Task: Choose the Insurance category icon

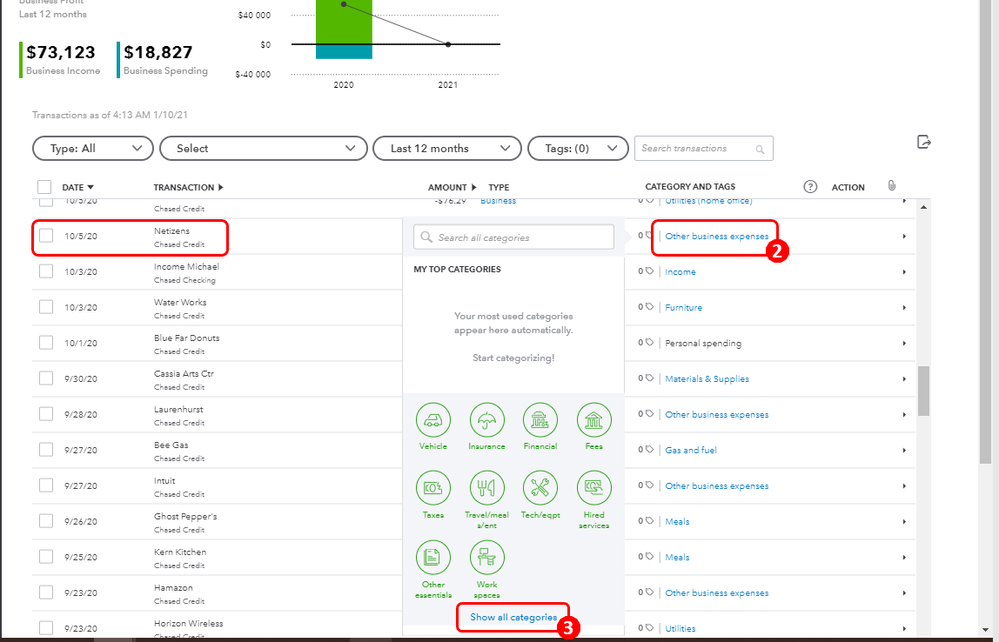Action: coord(487,420)
